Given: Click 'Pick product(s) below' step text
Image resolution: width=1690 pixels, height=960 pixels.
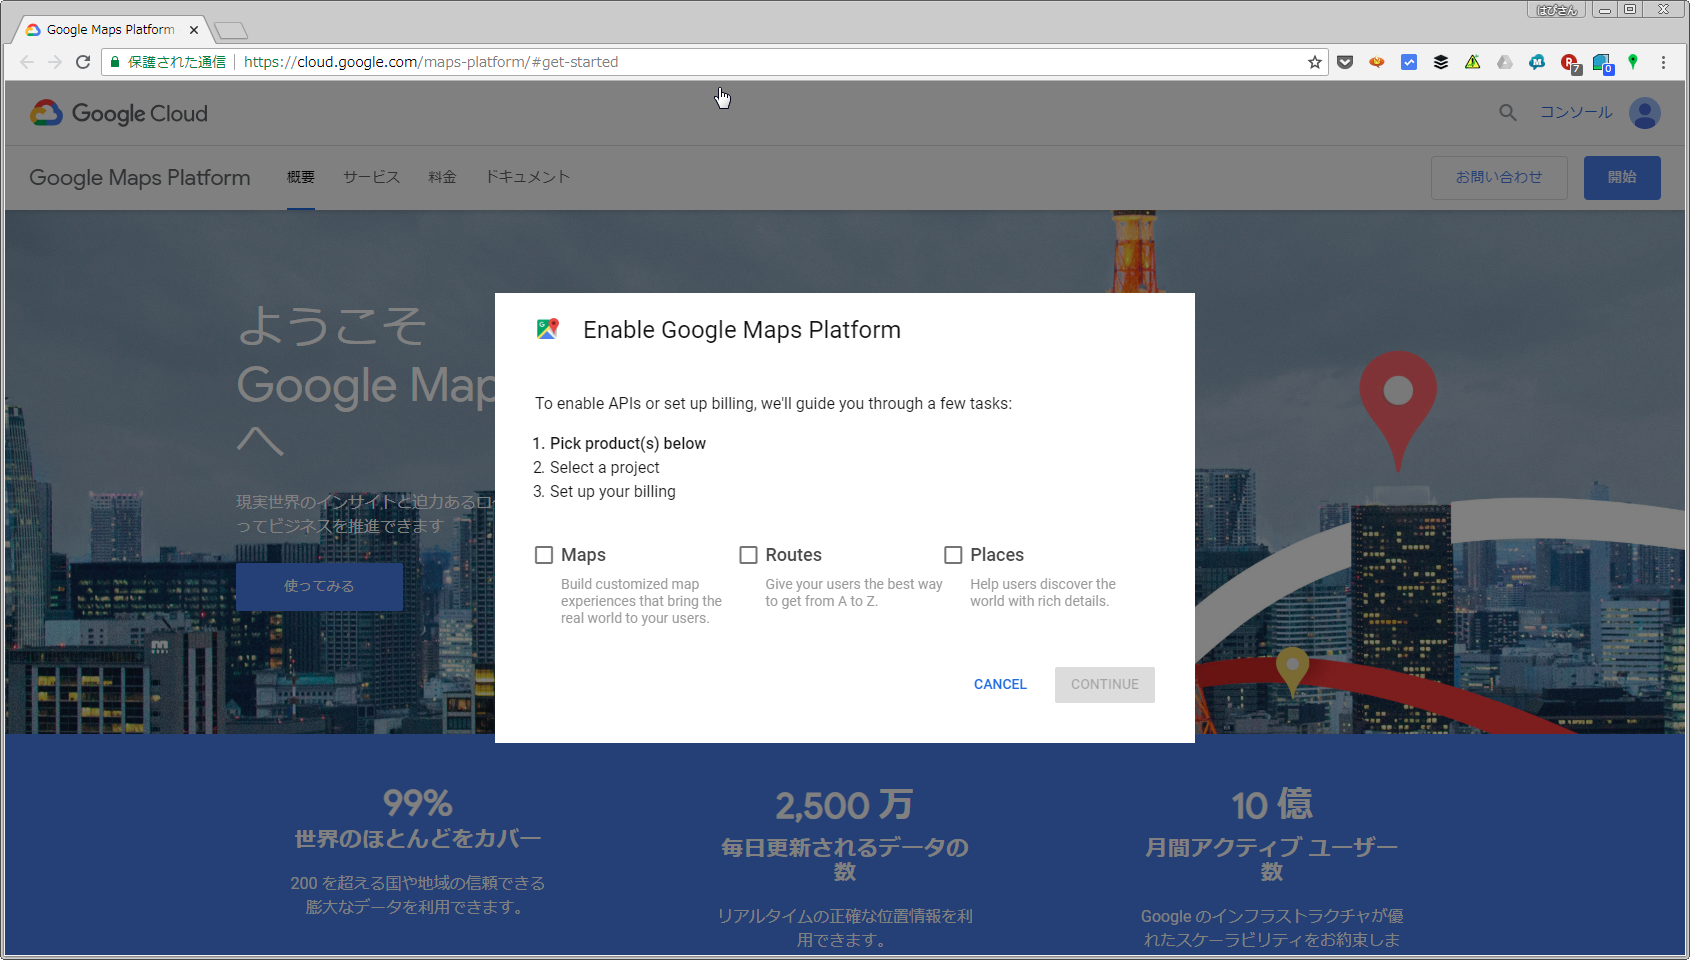Looking at the screenshot, I should coord(627,444).
